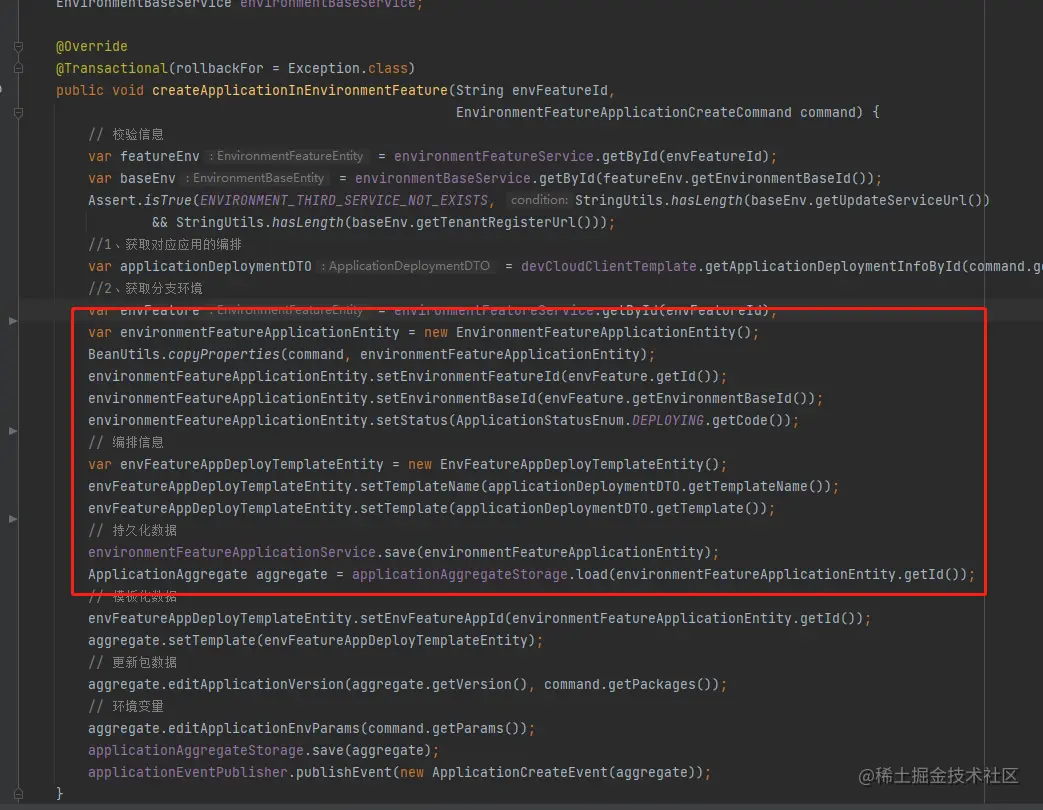Click the getApplicationDeploymentInfoById method call
Image resolution: width=1043 pixels, height=810 pixels.
833,266
